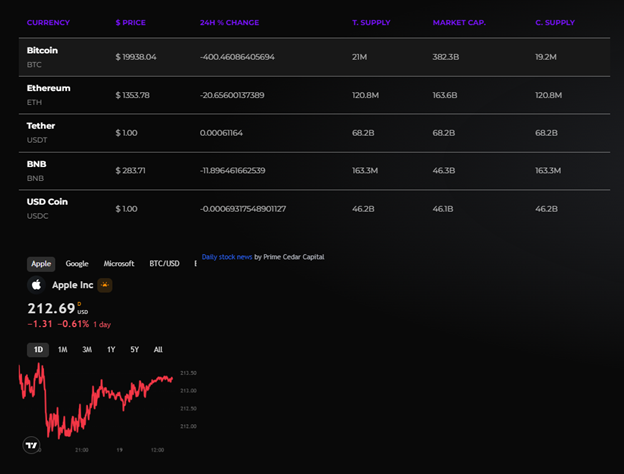Select the 1D time range
The width and height of the screenshot is (624, 474).
38,350
